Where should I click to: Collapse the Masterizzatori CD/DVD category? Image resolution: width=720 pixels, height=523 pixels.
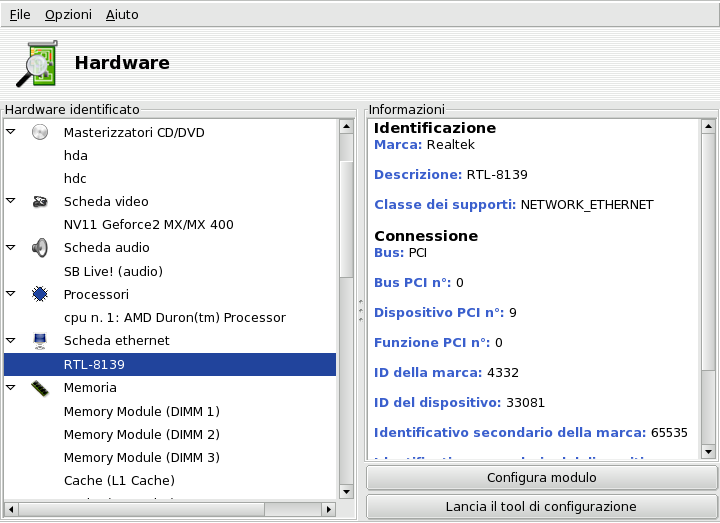click(x=11, y=132)
